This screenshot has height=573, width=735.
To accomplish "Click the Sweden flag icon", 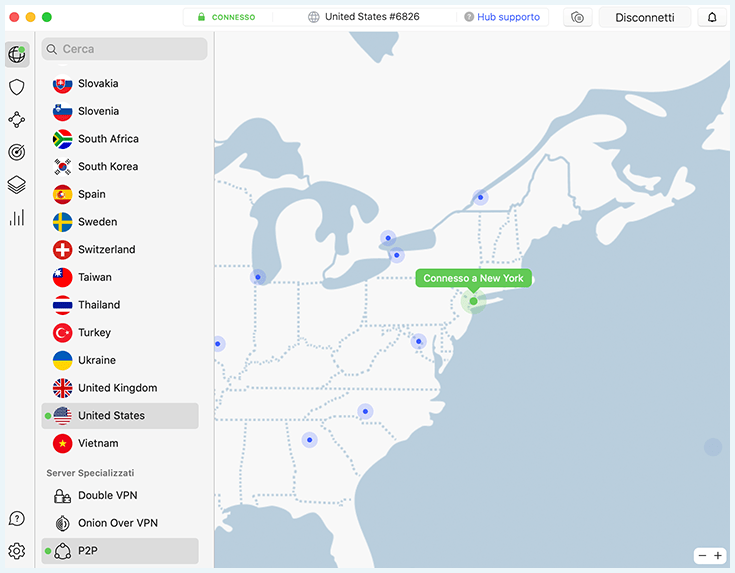I will point(62,222).
